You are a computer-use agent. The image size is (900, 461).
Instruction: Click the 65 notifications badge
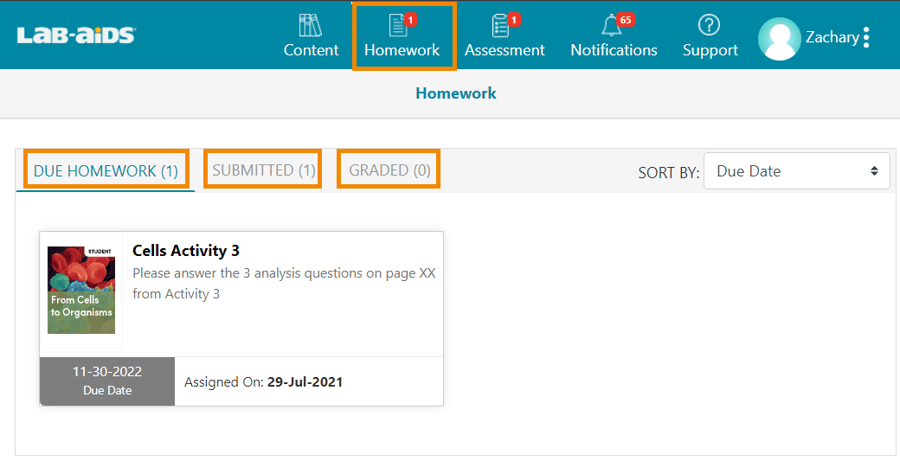pyautogui.click(x=626, y=19)
